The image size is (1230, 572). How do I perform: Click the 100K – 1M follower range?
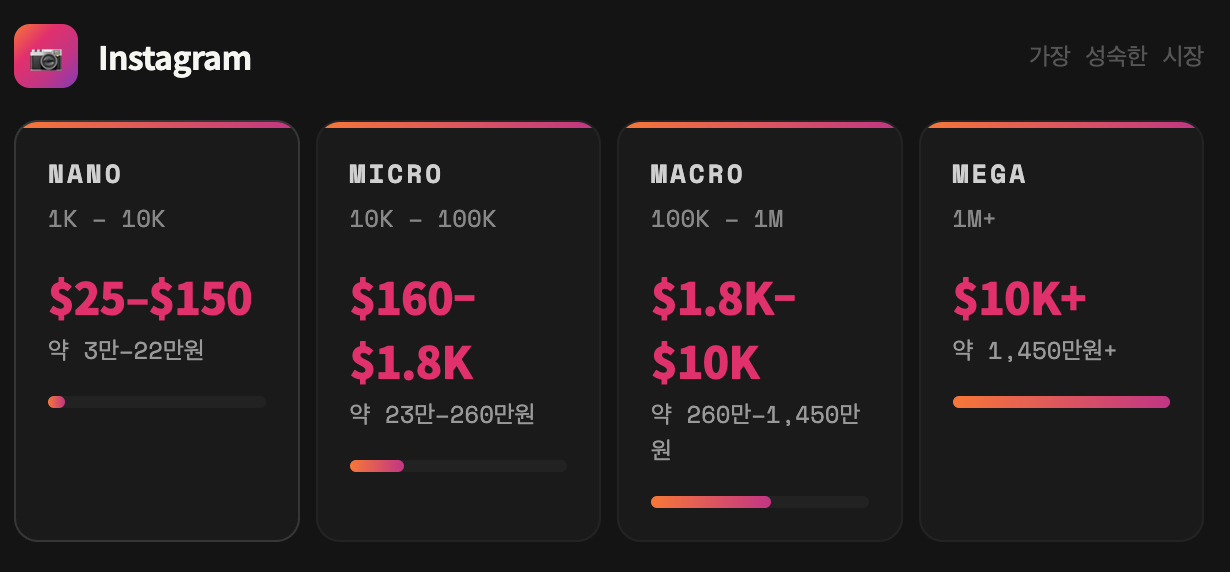tap(717, 219)
